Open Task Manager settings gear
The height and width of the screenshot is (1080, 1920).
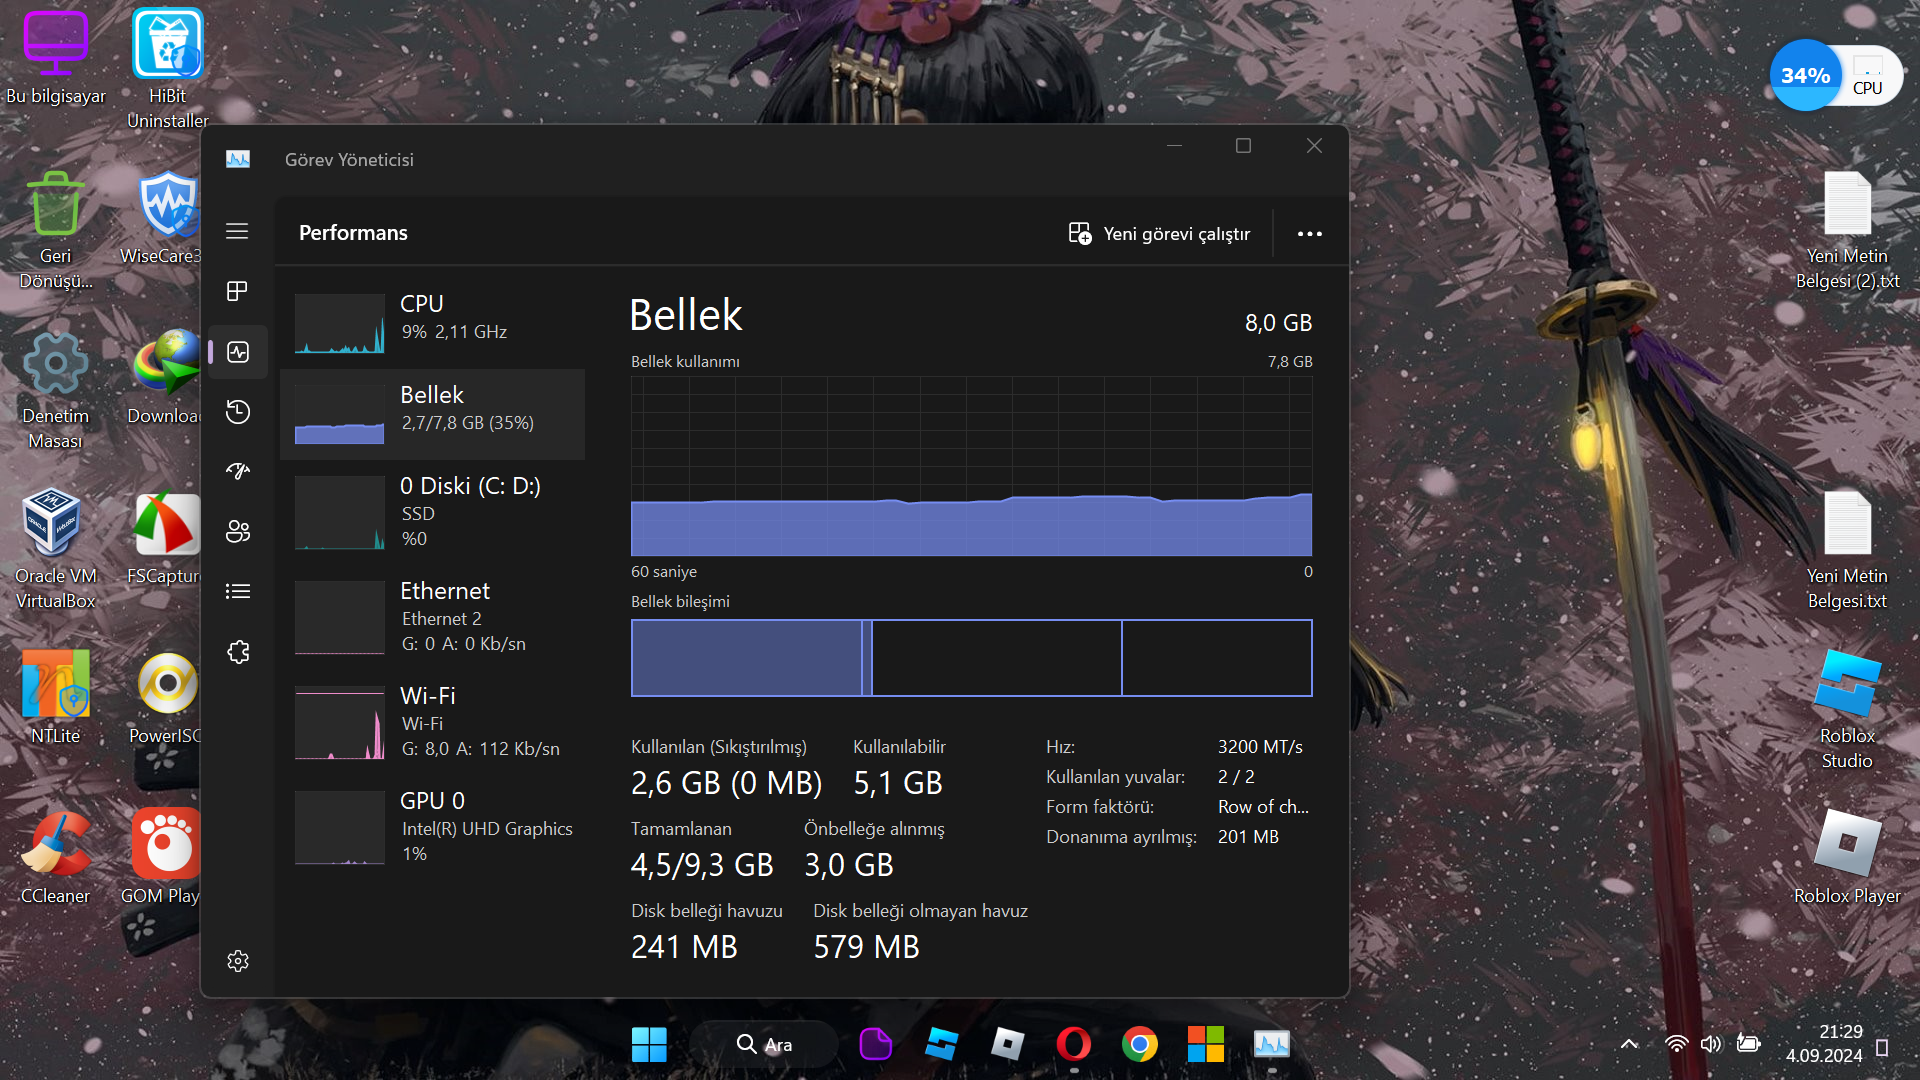(x=238, y=961)
